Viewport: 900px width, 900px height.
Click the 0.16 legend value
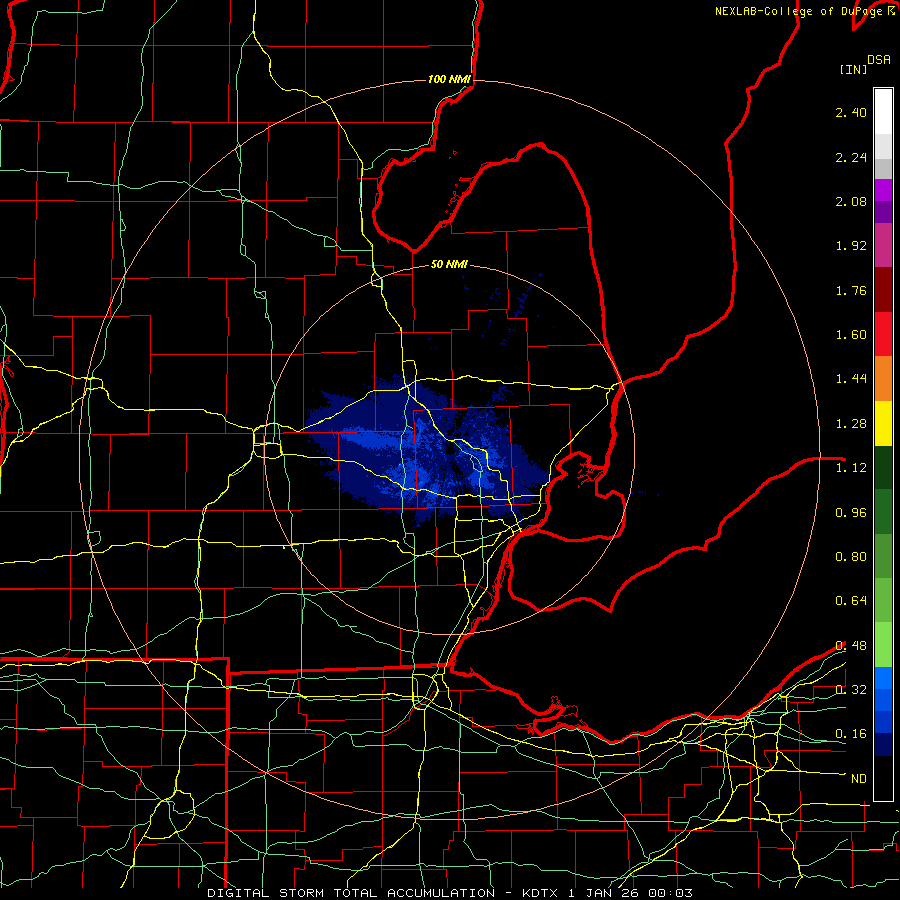click(x=851, y=734)
